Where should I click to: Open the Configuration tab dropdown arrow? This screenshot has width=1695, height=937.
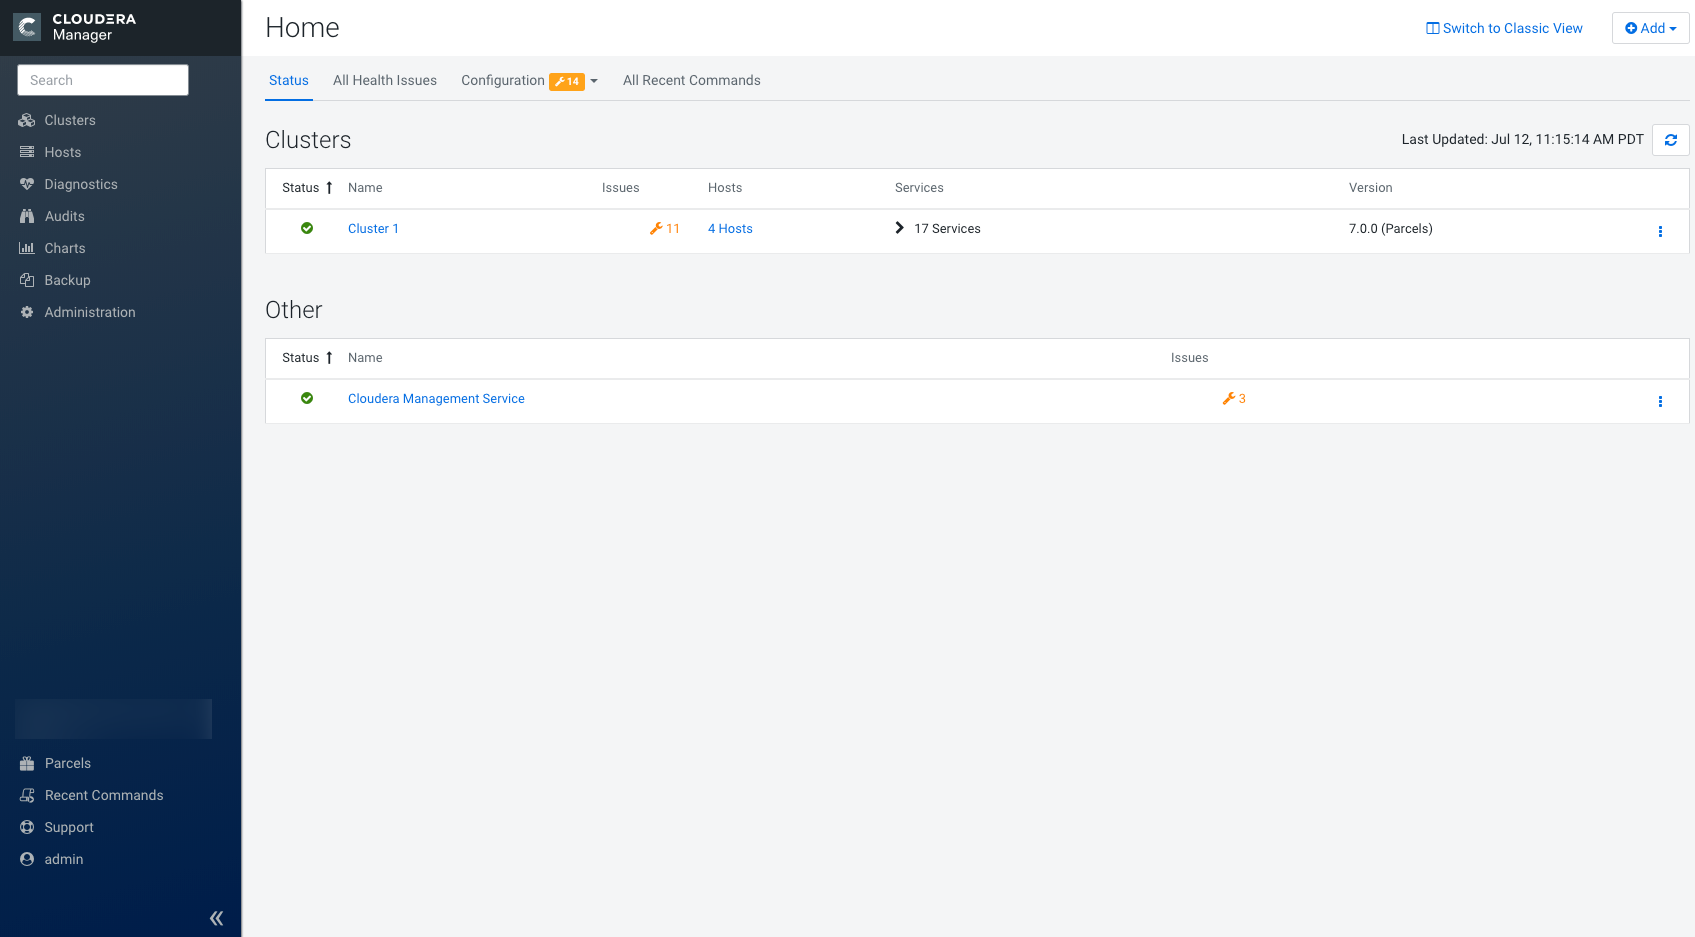click(594, 81)
